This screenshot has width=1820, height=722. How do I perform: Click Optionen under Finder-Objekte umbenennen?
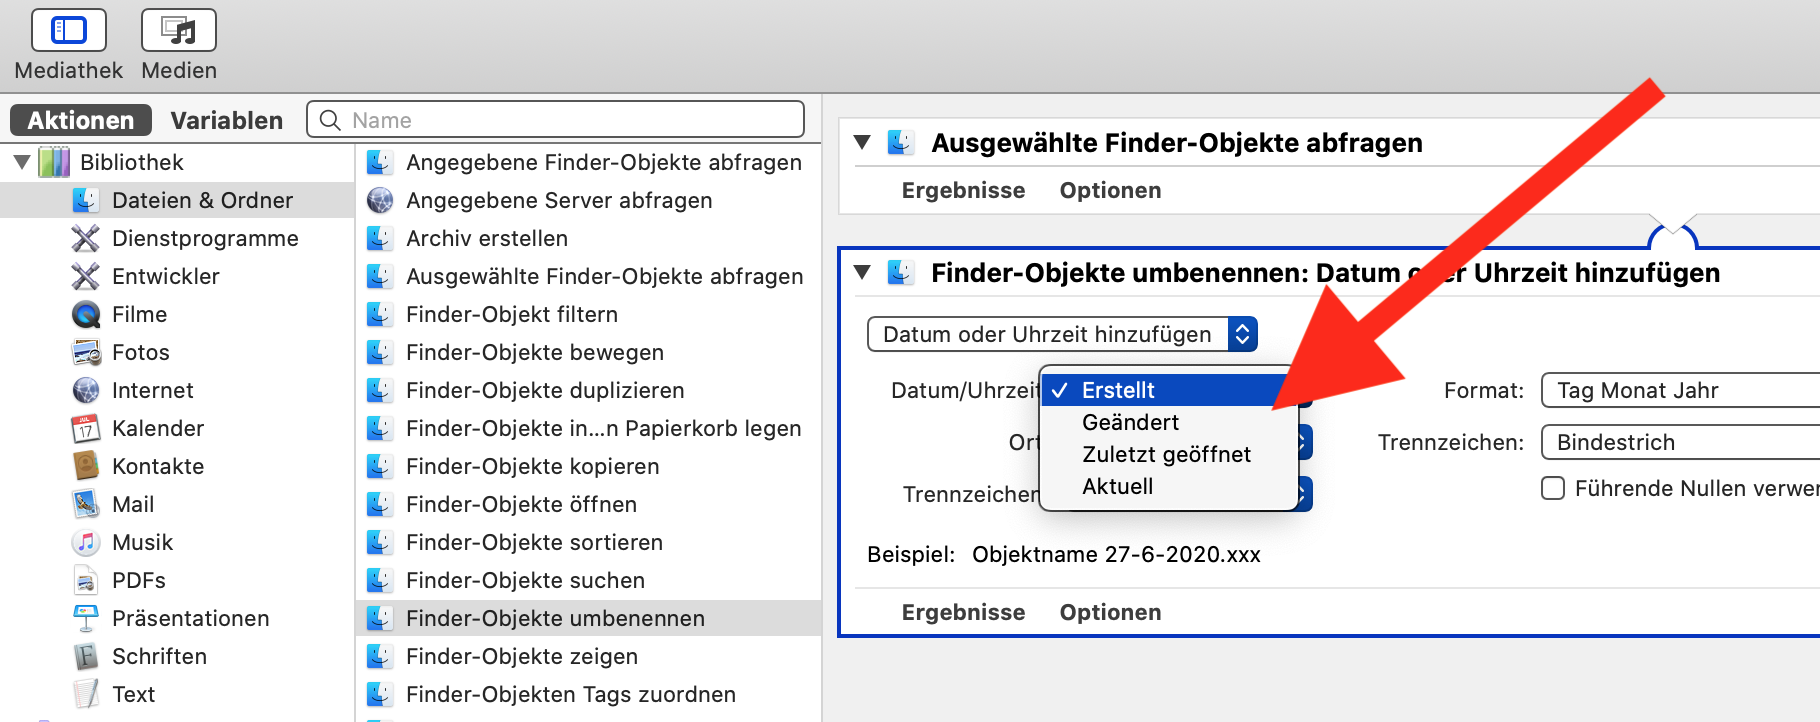click(x=1110, y=613)
